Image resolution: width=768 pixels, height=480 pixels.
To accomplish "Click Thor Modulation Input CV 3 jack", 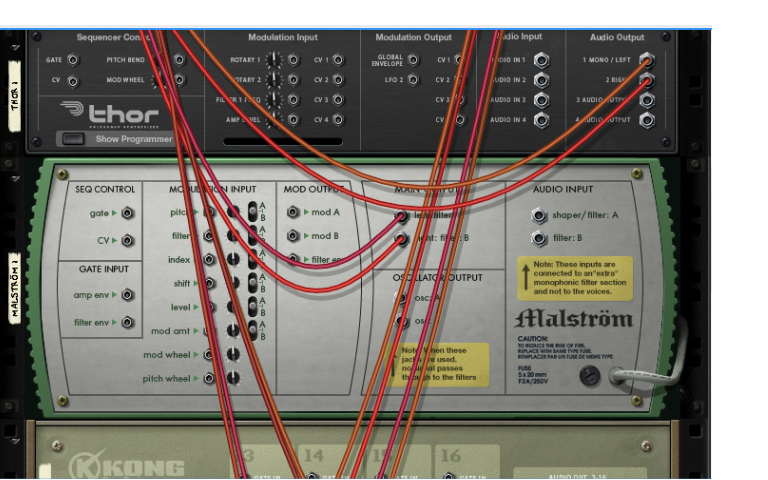I will click(x=338, y=100).
